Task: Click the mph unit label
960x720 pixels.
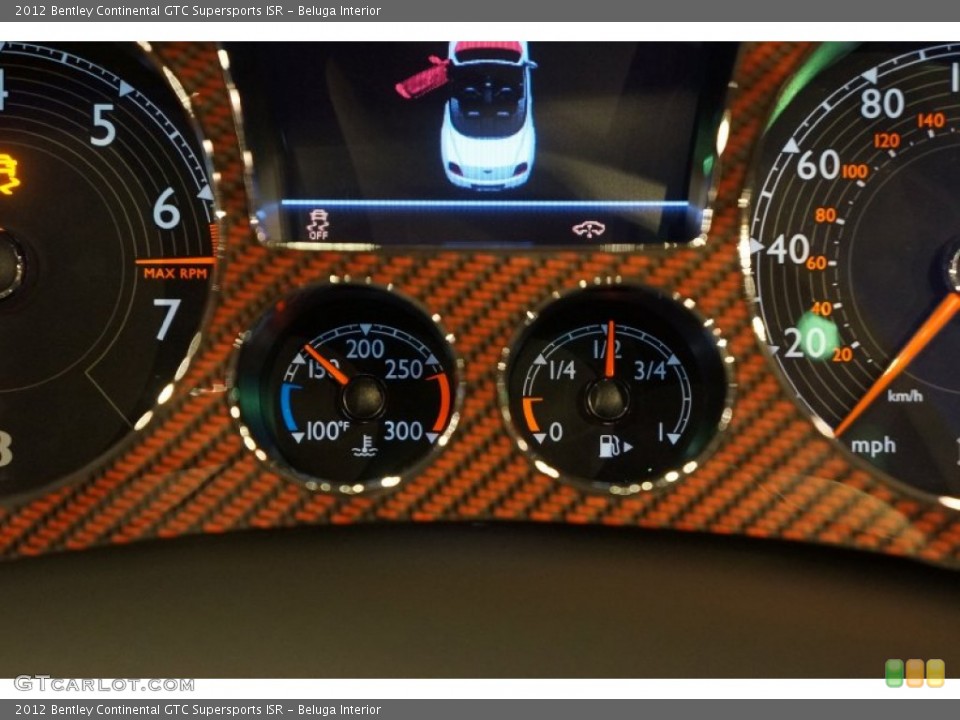Action: pyautogui.click(x=873, y=446)
